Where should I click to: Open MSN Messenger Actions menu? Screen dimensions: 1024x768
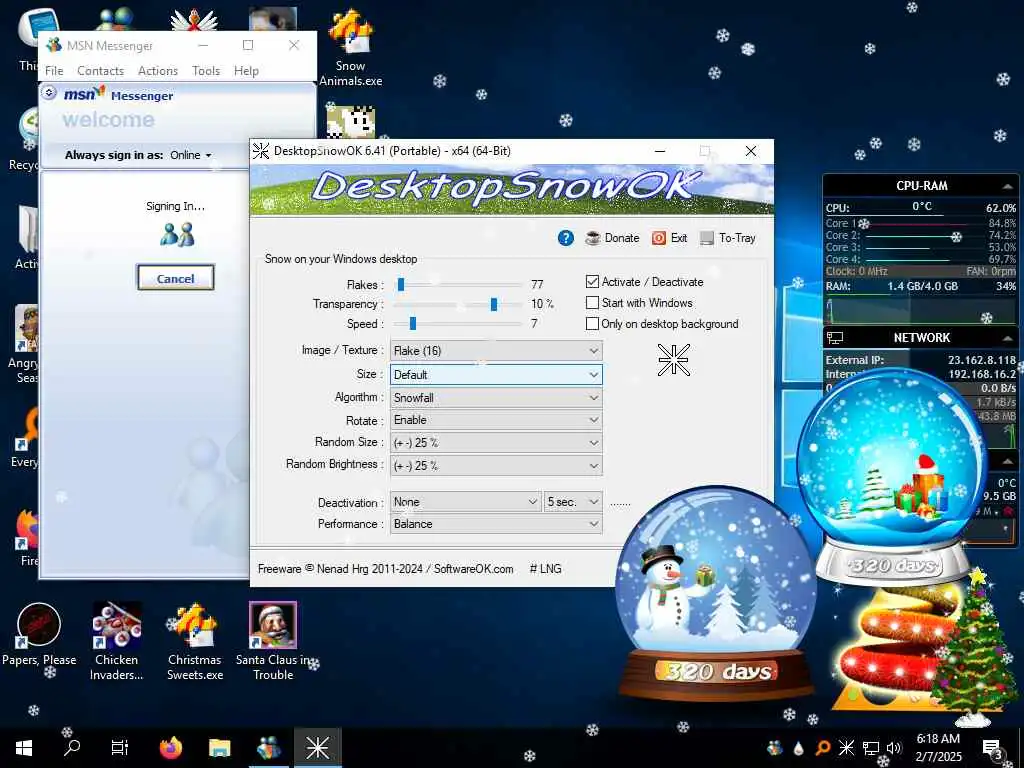(x=158, y=71)
